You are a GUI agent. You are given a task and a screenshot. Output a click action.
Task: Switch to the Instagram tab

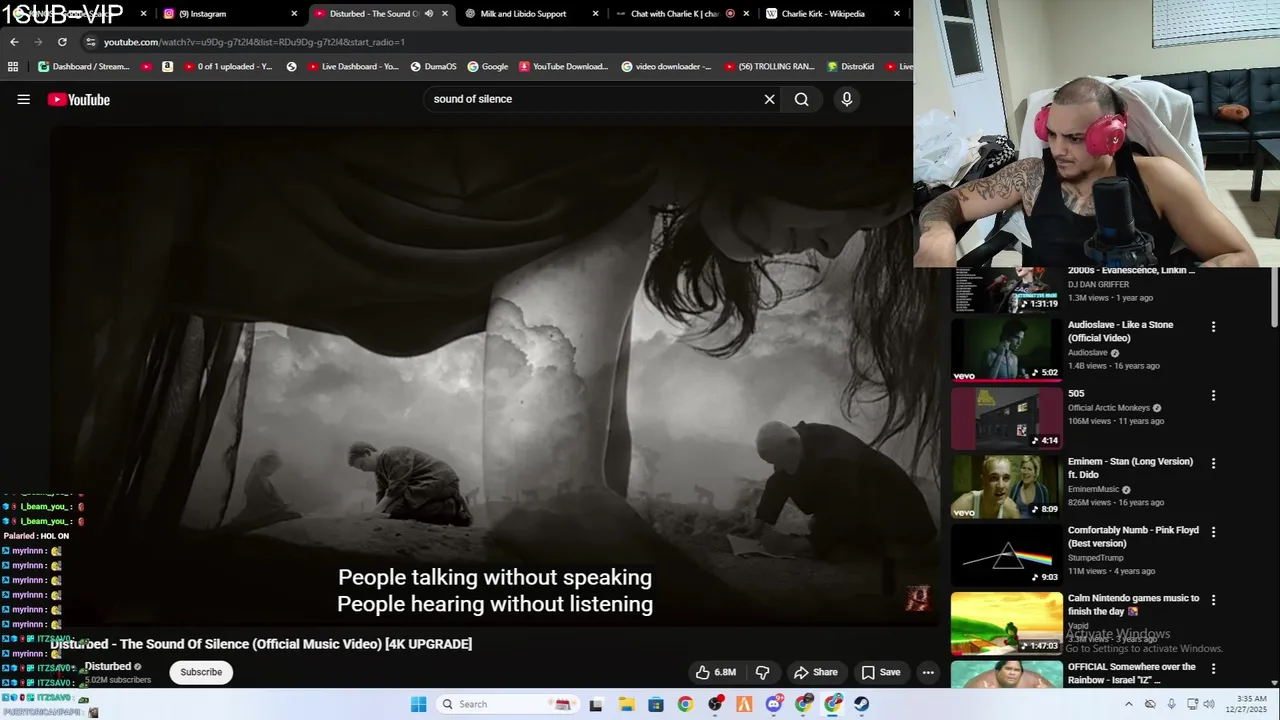[230, 14]
